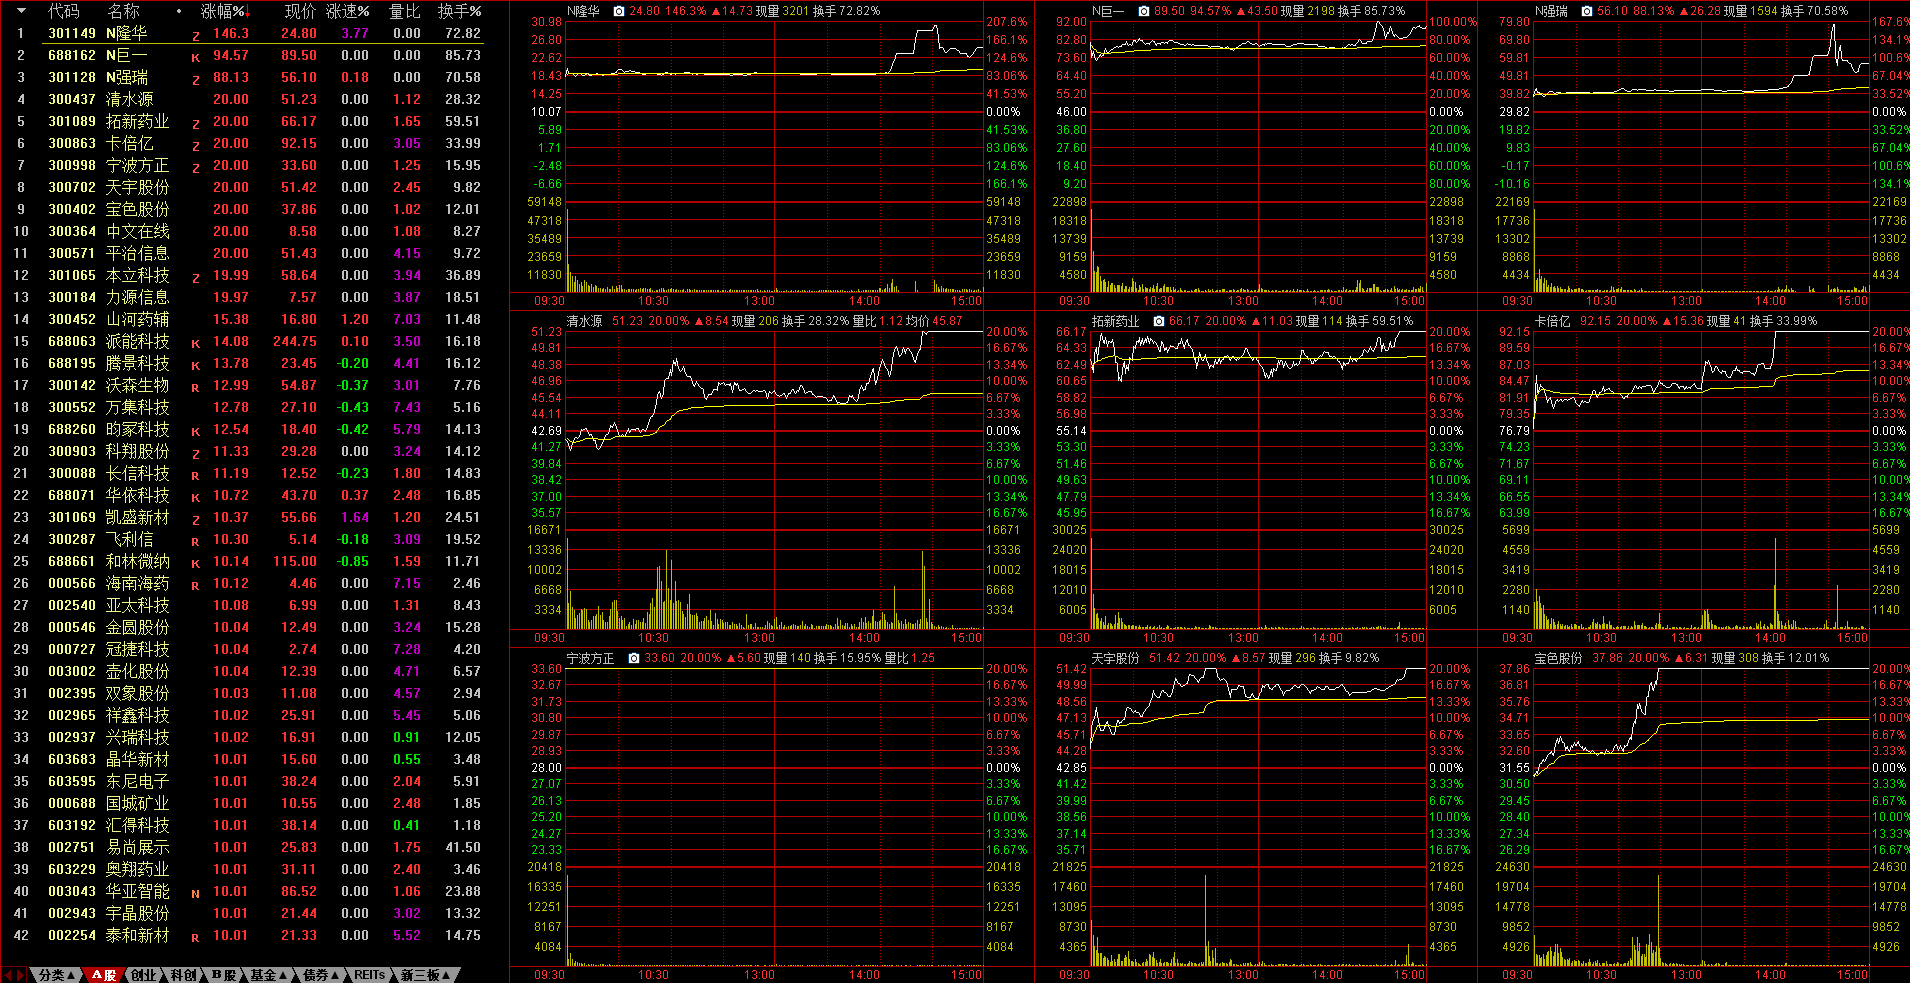Select stock code 300364 中文在线
The width and height of the screenshot is (1910, 983).
pos(72,231)
